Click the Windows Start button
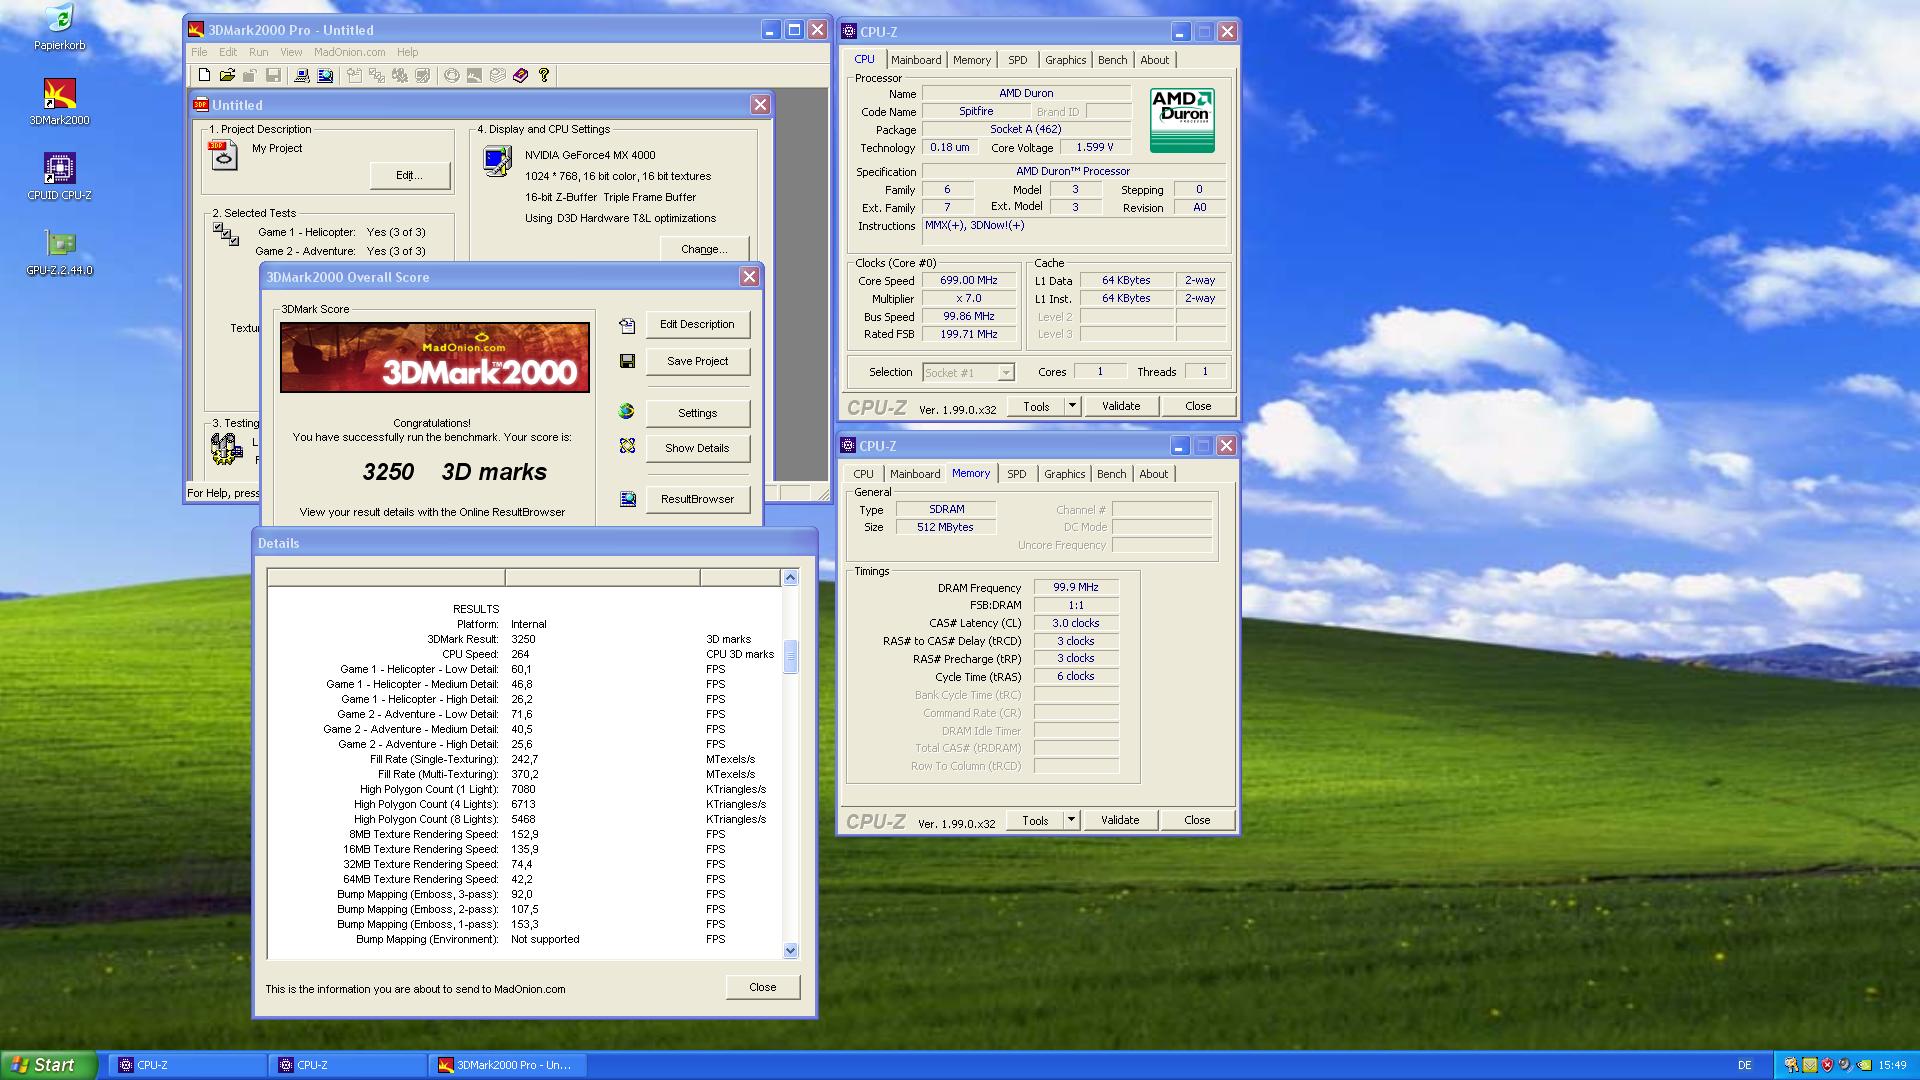Screen dimensions: 1920x1080 tap(49, 1065)
